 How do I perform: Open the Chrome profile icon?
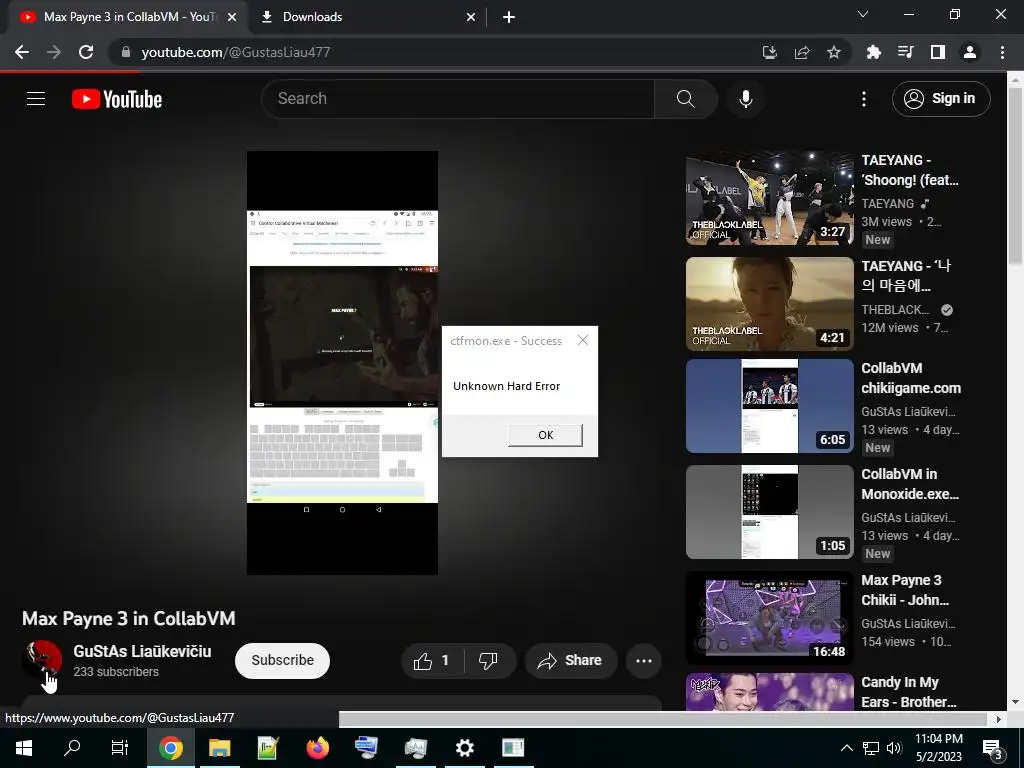(x=970, y=52)
